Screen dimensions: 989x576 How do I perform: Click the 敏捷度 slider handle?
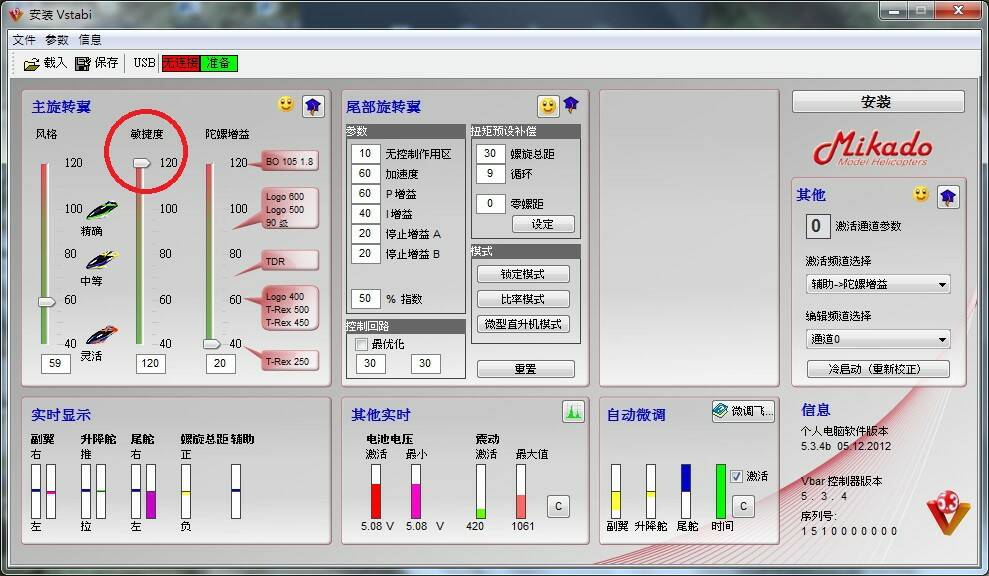141,162
